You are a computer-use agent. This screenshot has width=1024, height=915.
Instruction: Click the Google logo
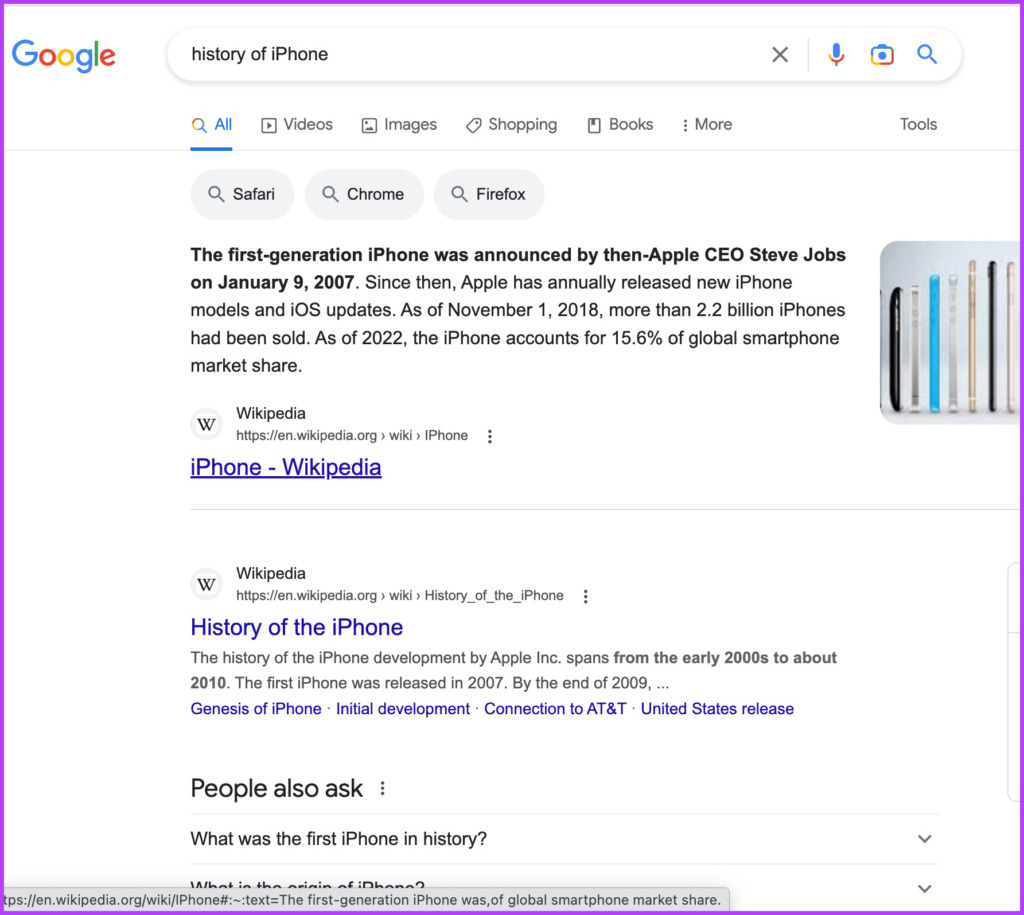point(64,55)
